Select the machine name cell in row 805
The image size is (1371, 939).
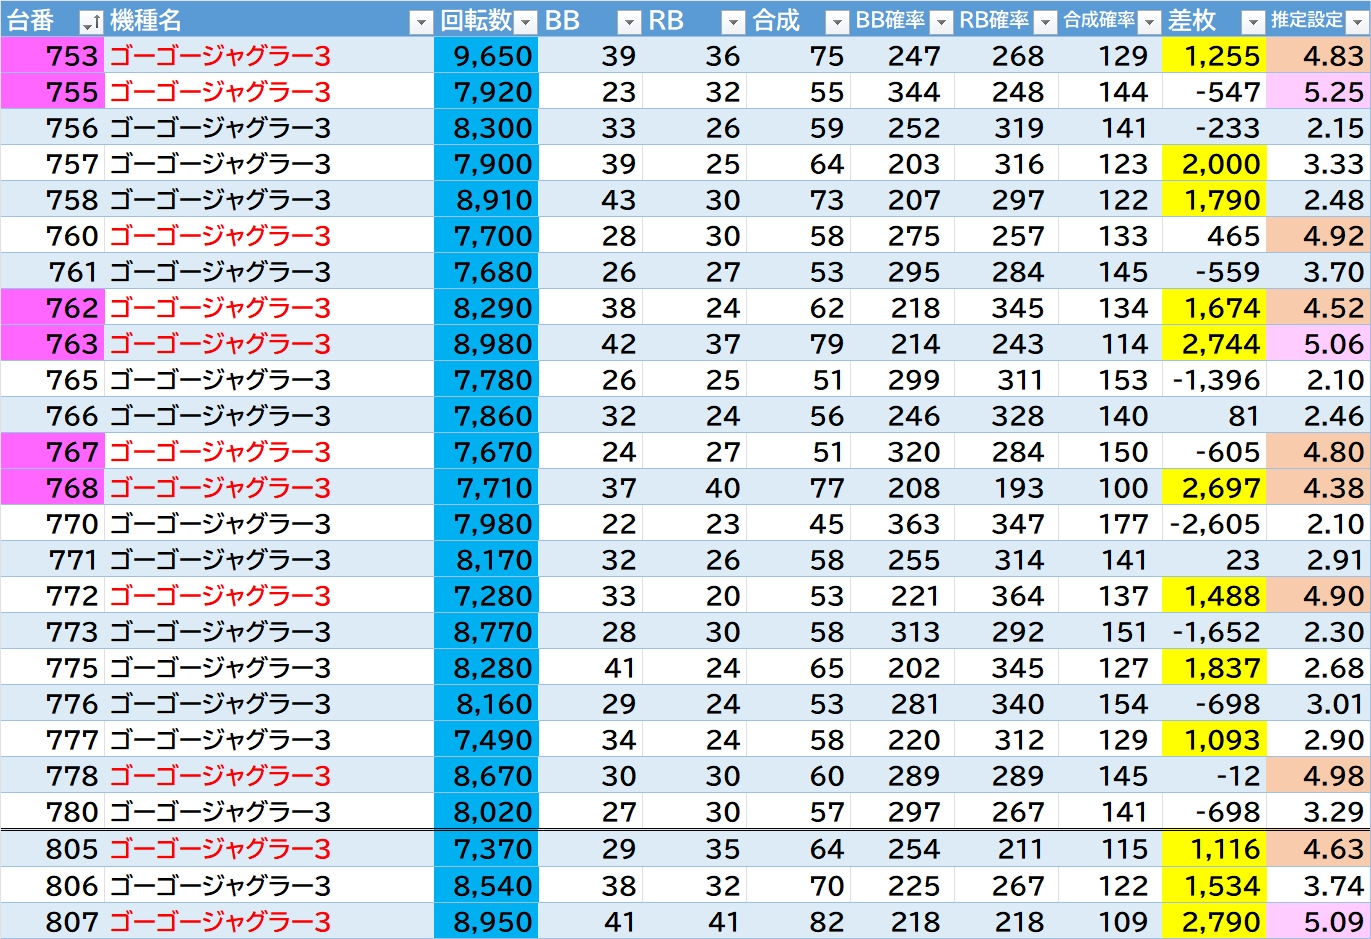pyautogui.click(x=269, y=849)
